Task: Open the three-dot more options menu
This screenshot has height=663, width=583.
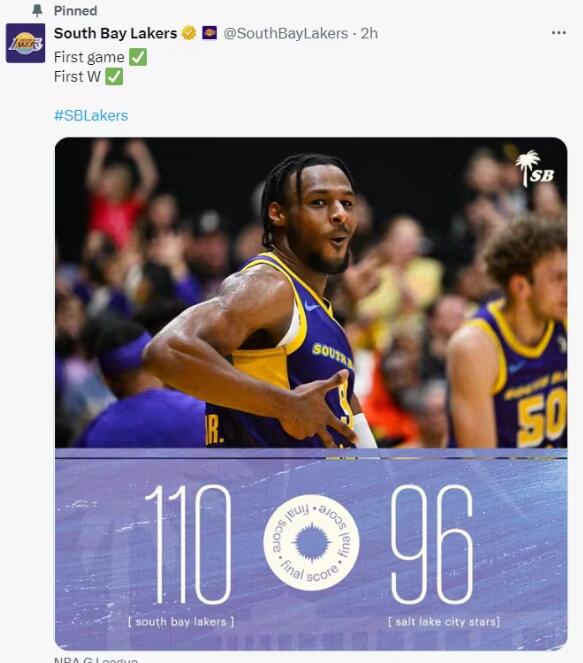Action: [x=558, y=33]
